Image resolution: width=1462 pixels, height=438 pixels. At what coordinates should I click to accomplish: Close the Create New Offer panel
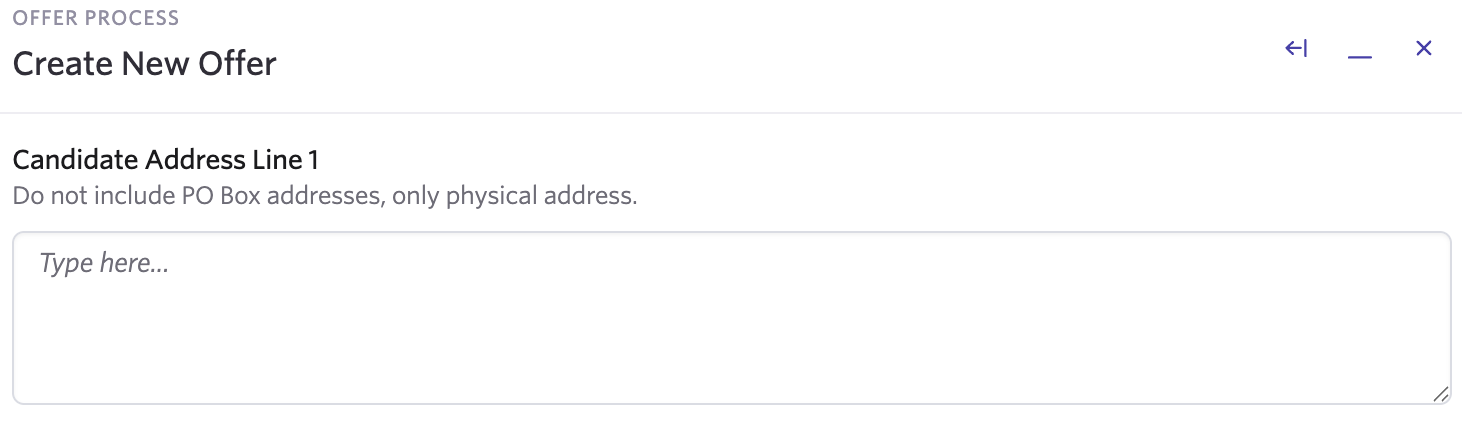[x=1424, y=49]
